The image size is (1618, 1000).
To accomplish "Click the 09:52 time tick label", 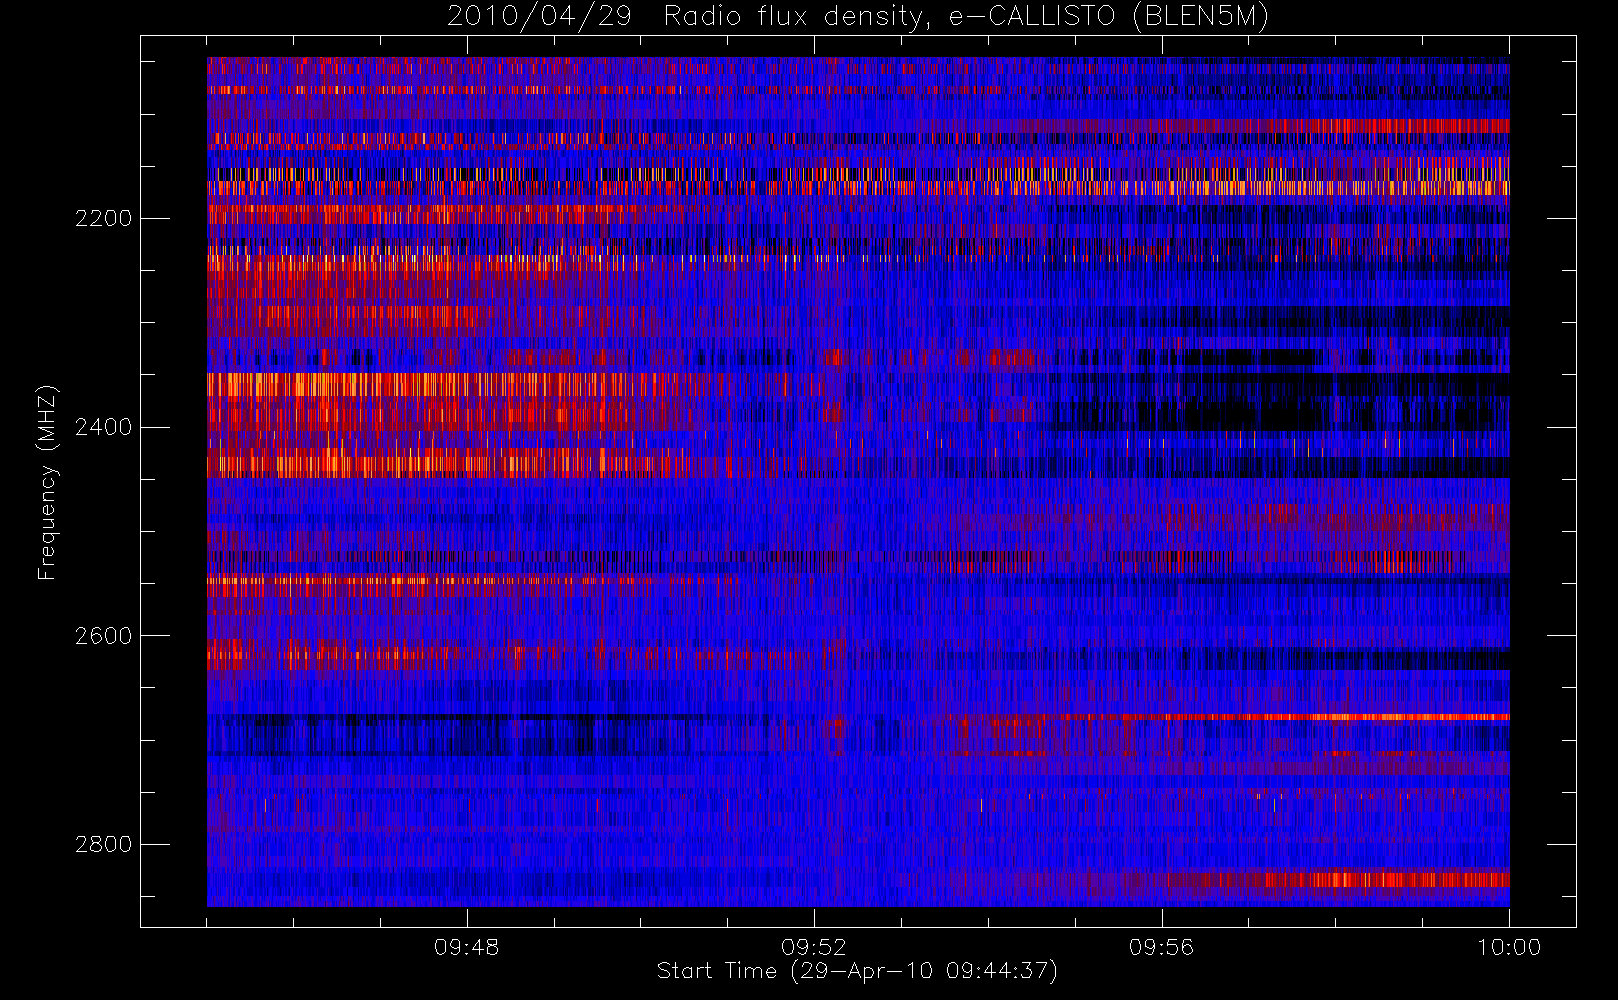I will [x=814, y=947].
